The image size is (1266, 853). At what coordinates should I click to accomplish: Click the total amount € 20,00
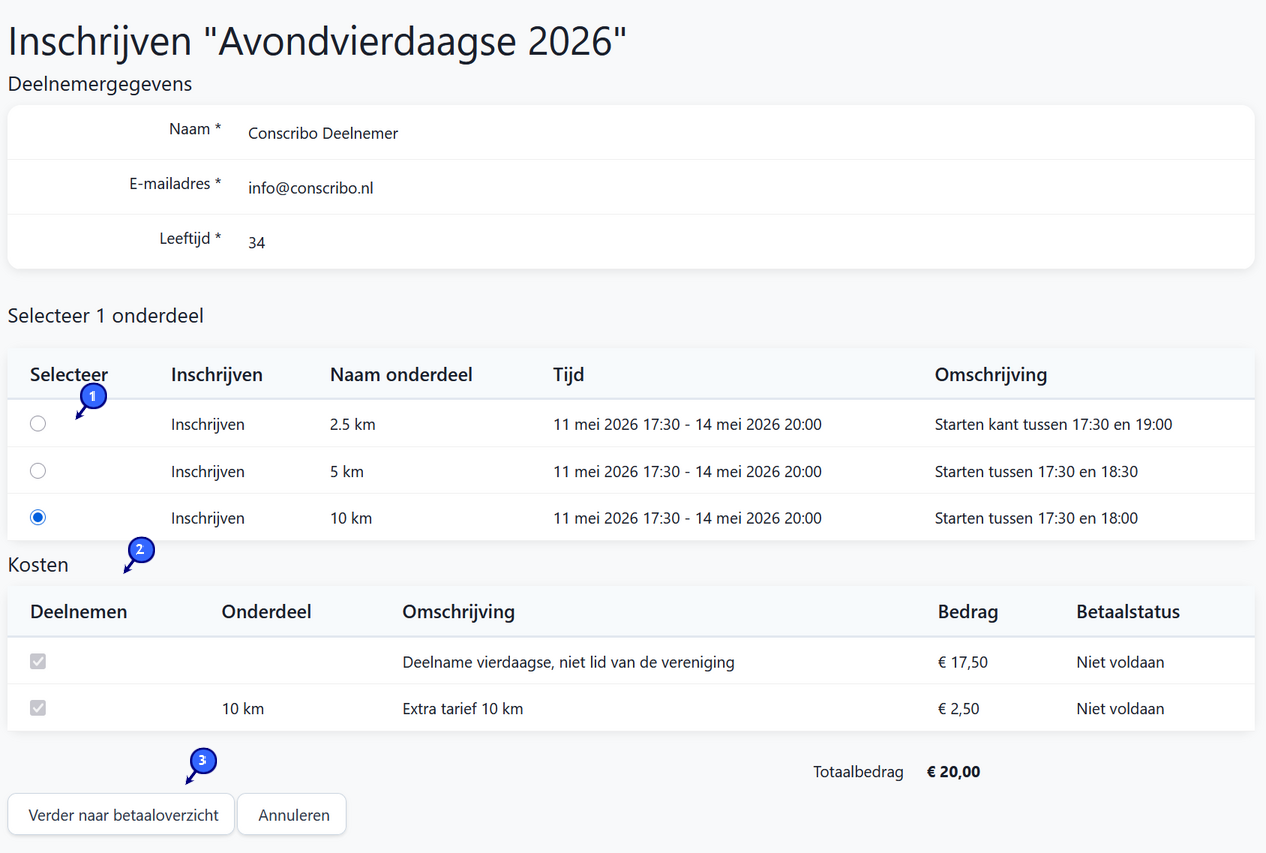(x=953, y=772)
